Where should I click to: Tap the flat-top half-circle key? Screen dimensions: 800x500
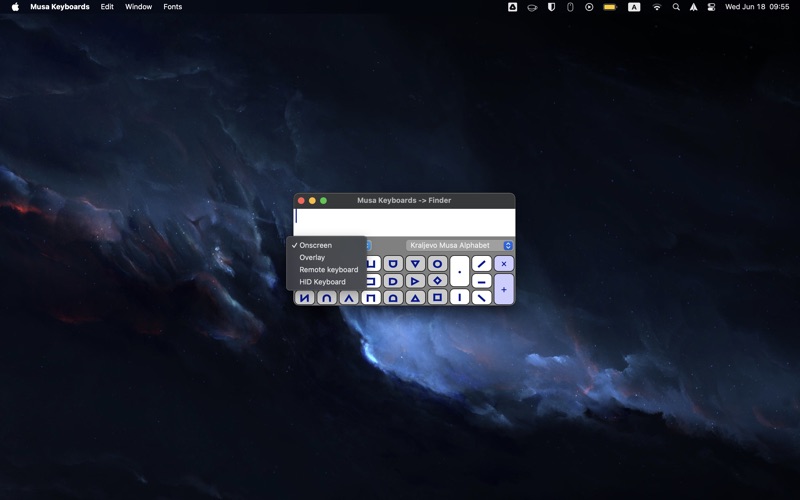393,264
